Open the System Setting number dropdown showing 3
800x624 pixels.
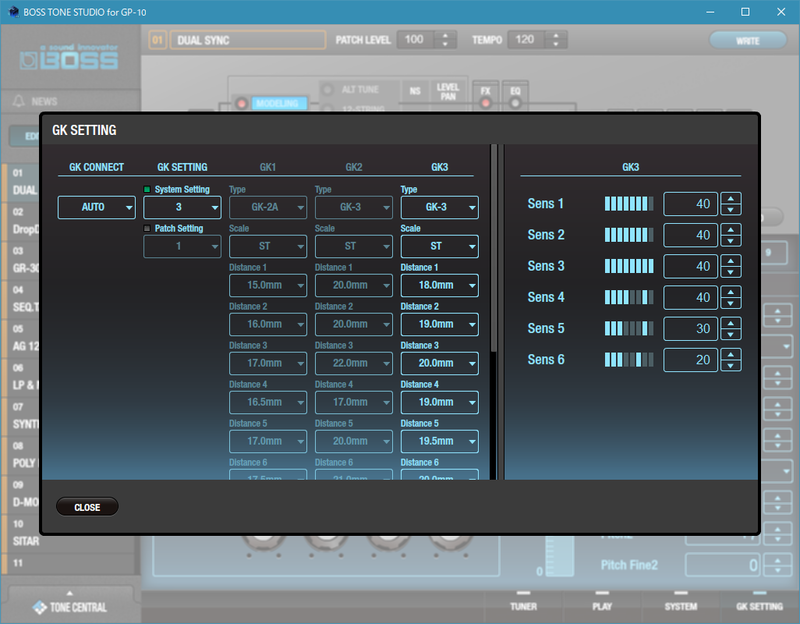[x=182, y=207]
